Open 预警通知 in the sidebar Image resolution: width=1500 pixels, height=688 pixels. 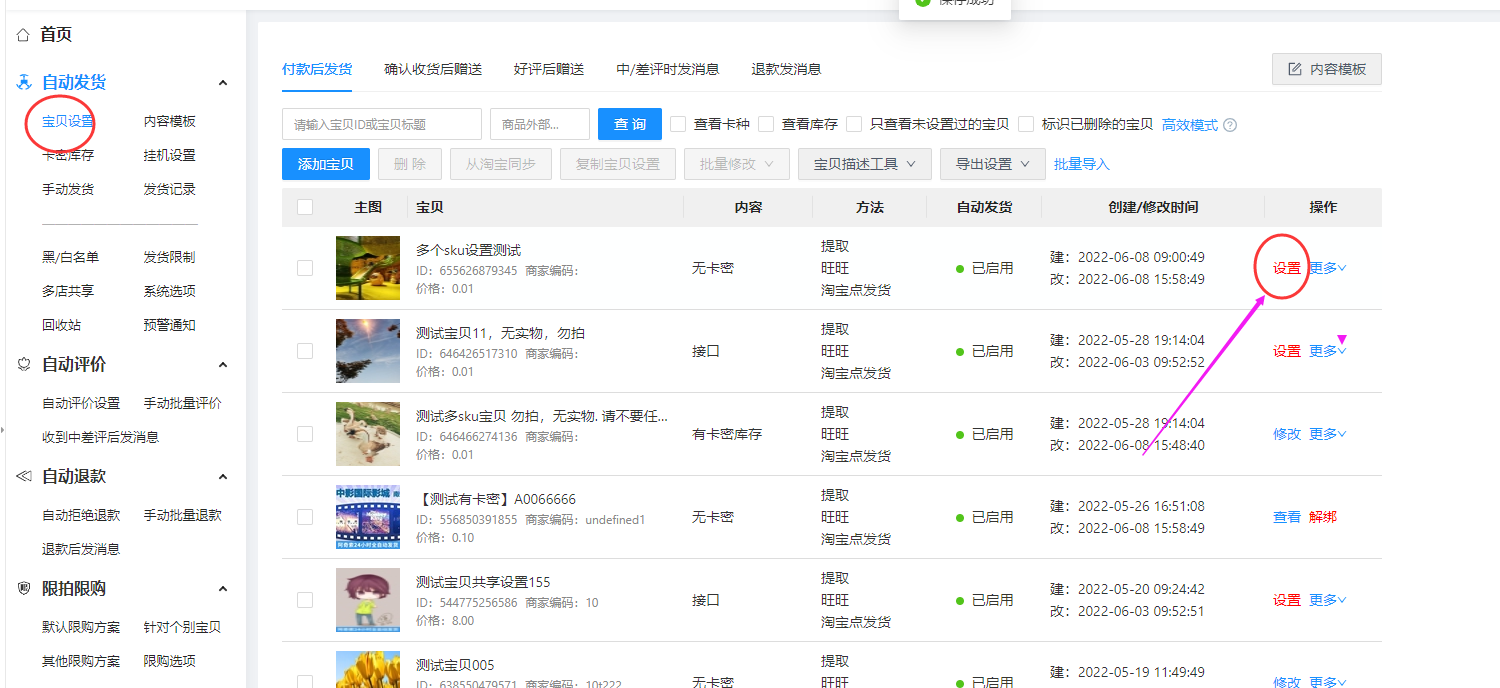pyautogui.click(x=170, y=325)
